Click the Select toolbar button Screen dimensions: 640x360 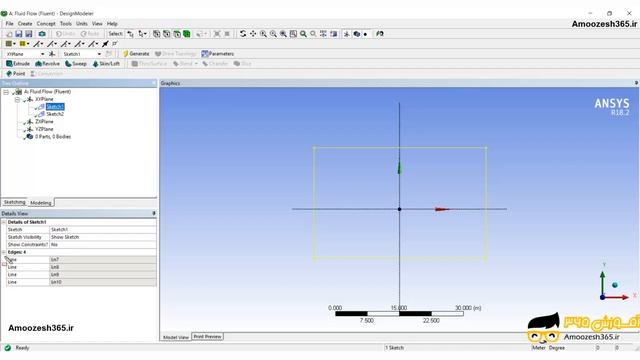115,34
